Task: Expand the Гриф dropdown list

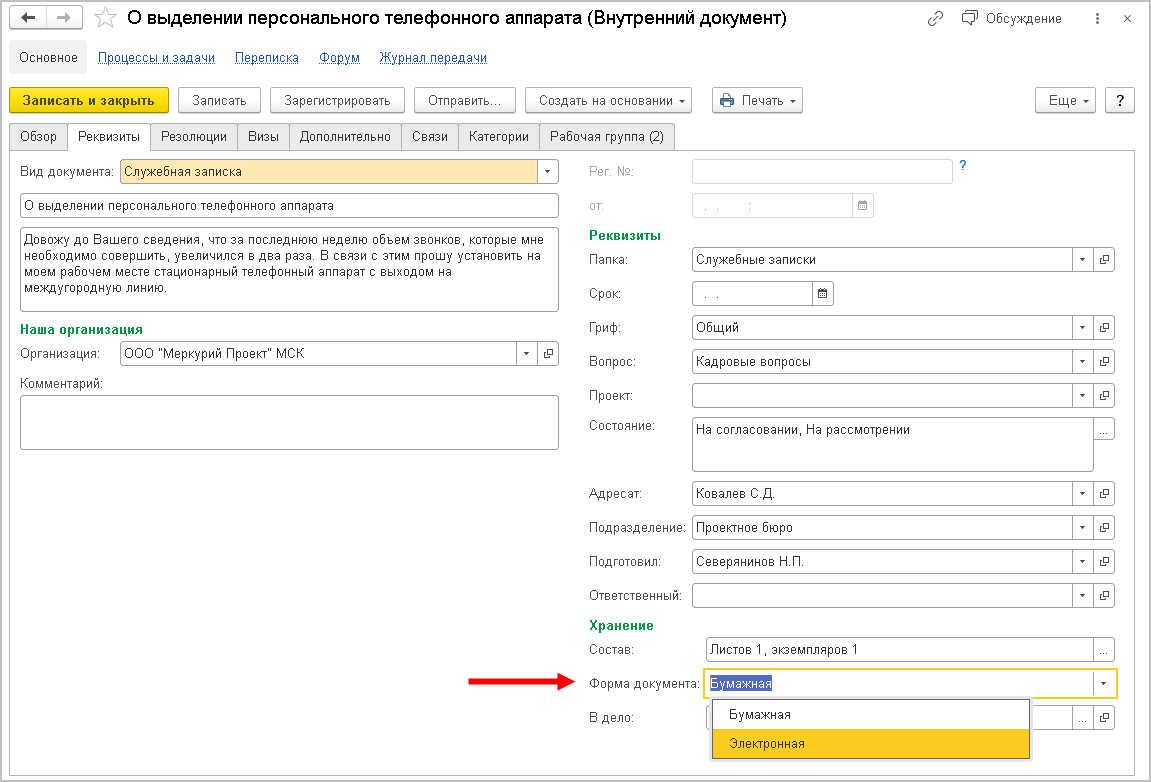Action: click(x=1082, y=328)
